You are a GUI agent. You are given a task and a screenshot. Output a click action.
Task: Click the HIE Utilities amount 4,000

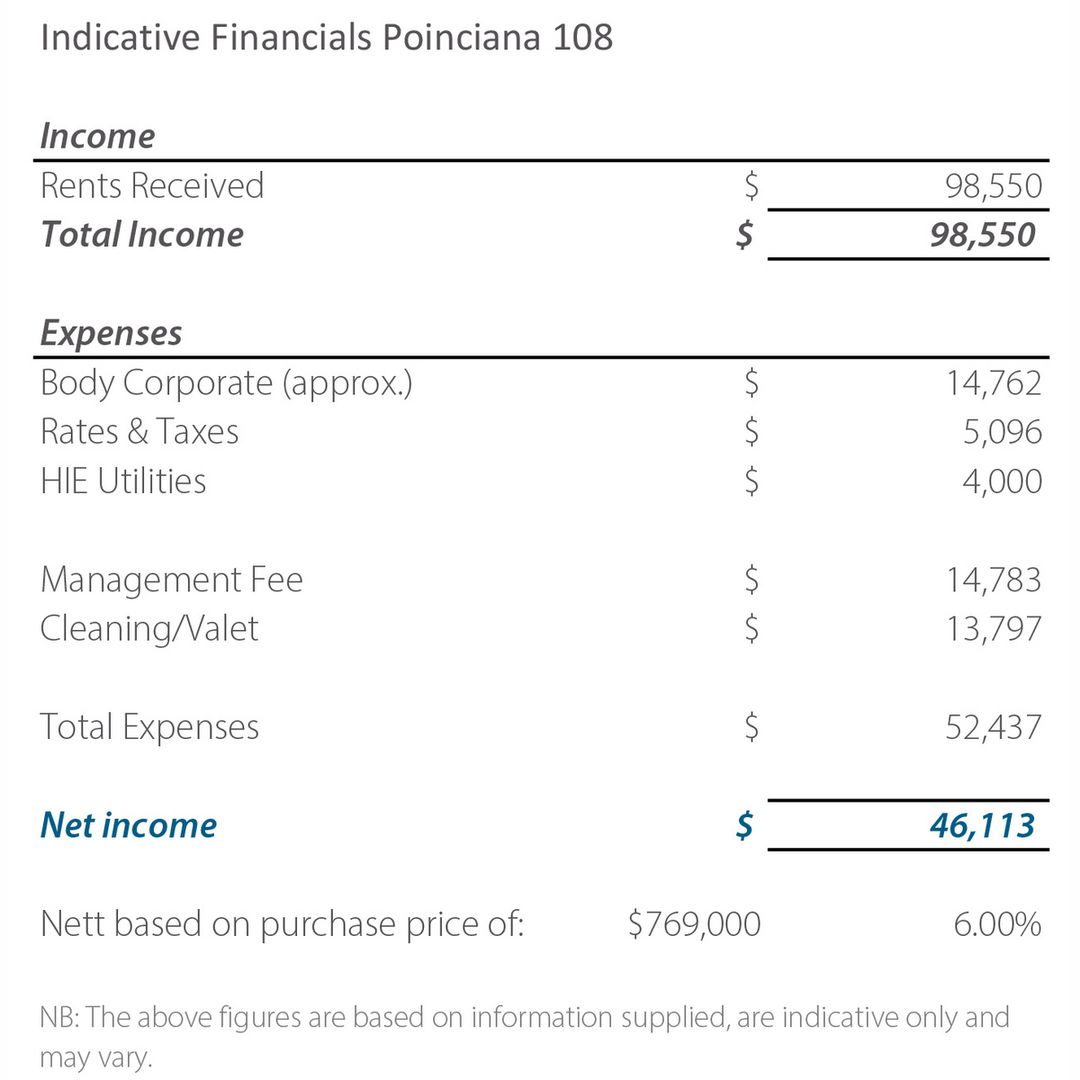tap(1002, 481)
